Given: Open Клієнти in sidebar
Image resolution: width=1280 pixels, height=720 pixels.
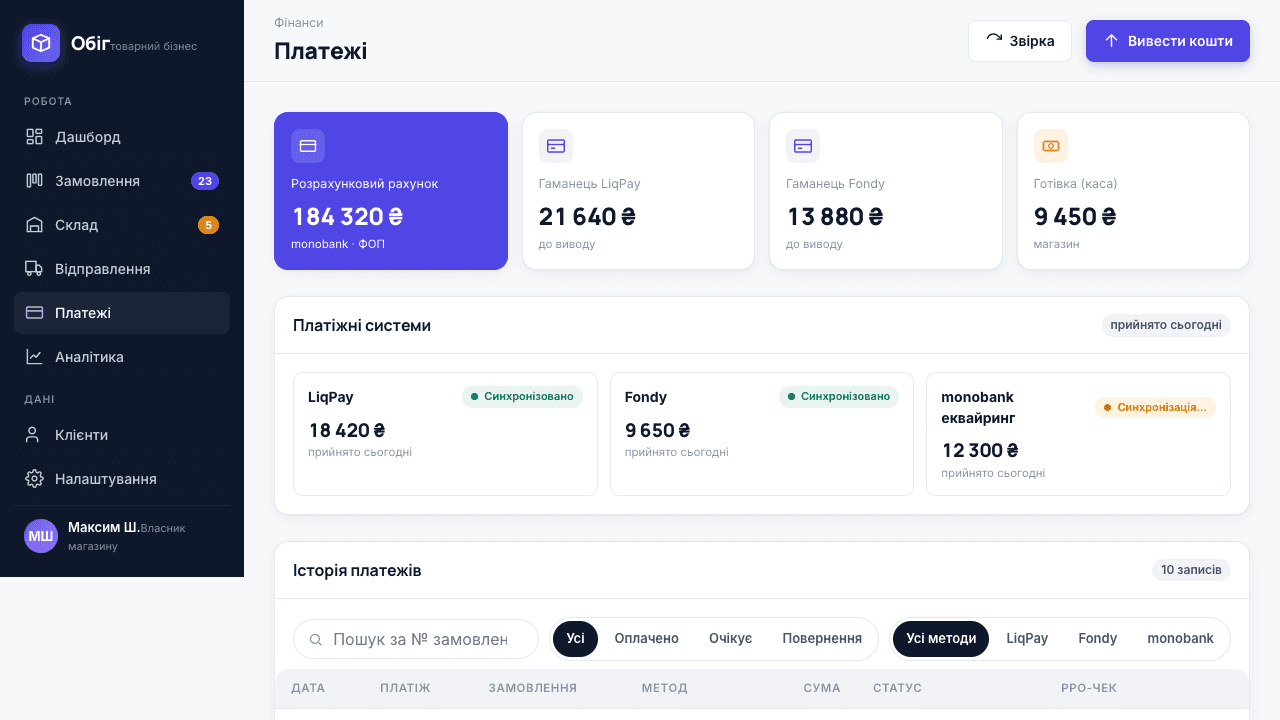Looking at the screenshot, I should pos(122,435).
